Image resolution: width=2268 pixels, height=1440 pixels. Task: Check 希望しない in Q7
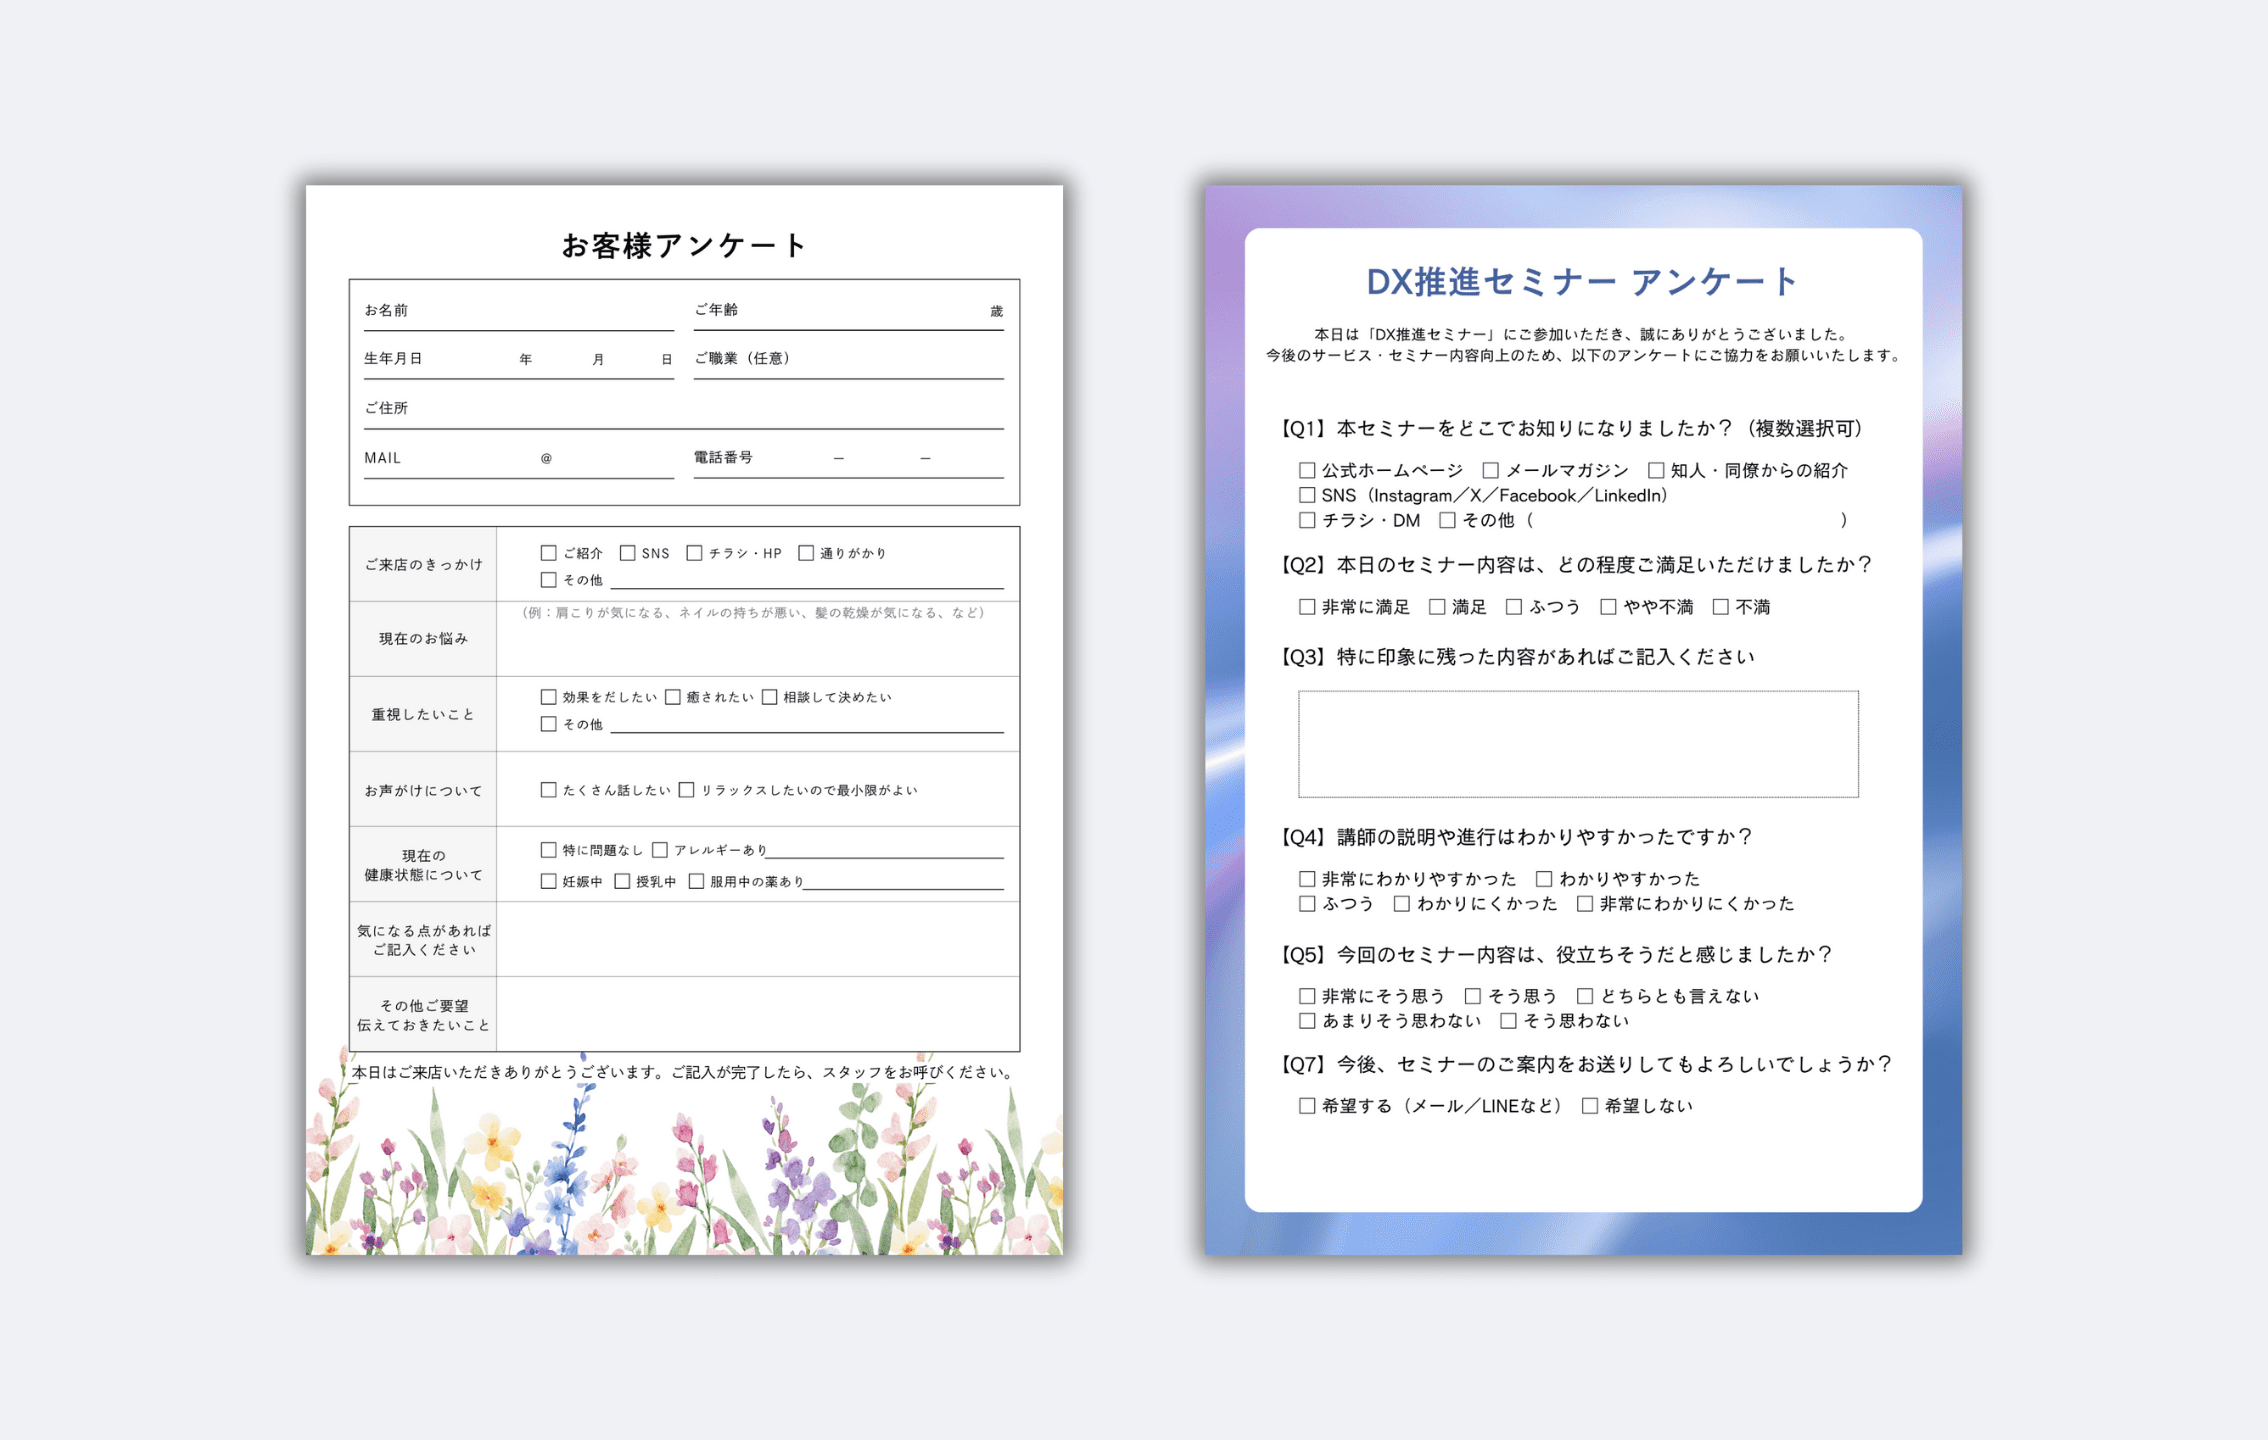point(1589,1105)
